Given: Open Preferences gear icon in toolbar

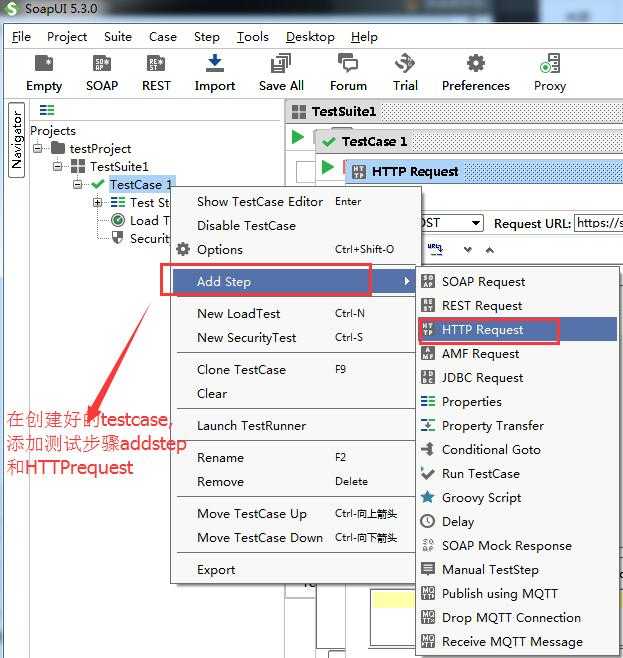Looking at the screenshot, I should point(475,63).
